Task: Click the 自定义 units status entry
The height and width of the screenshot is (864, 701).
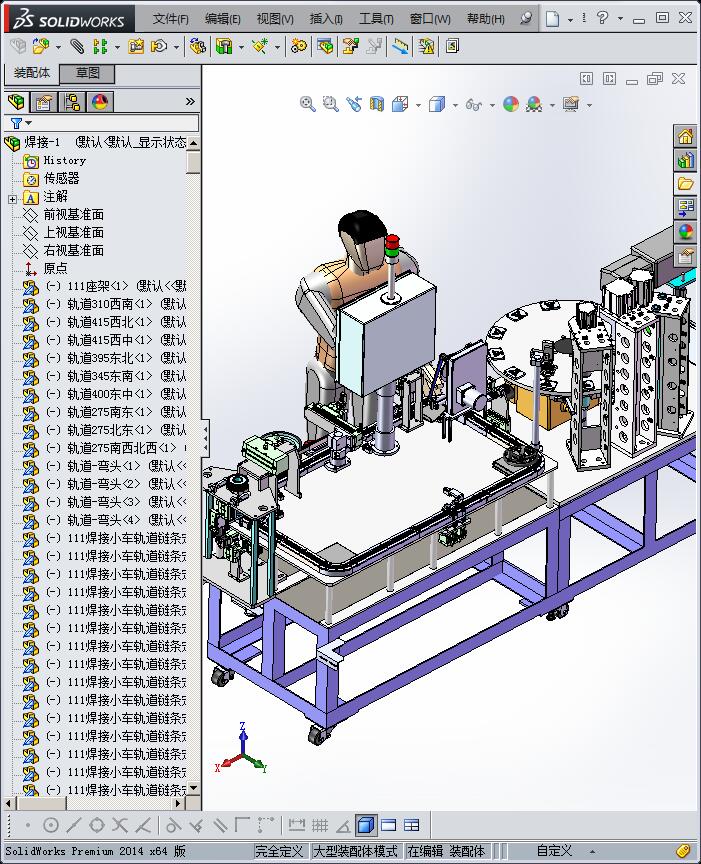Action: (x=554, y=851)
